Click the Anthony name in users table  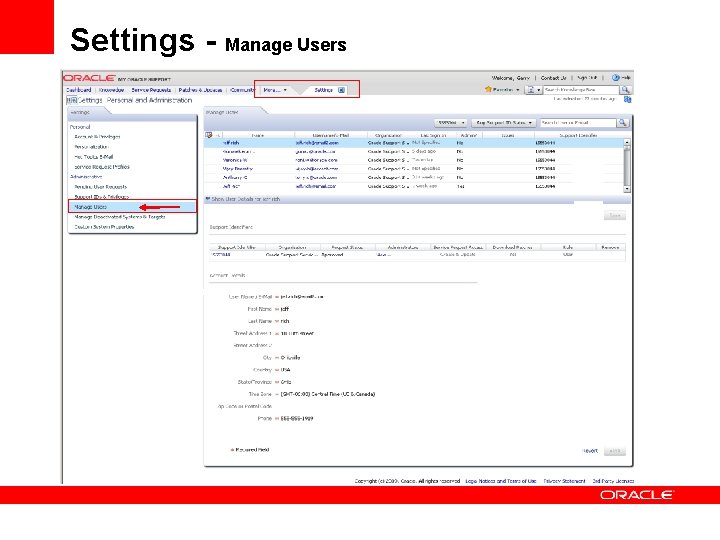click(x=235, y=177)
